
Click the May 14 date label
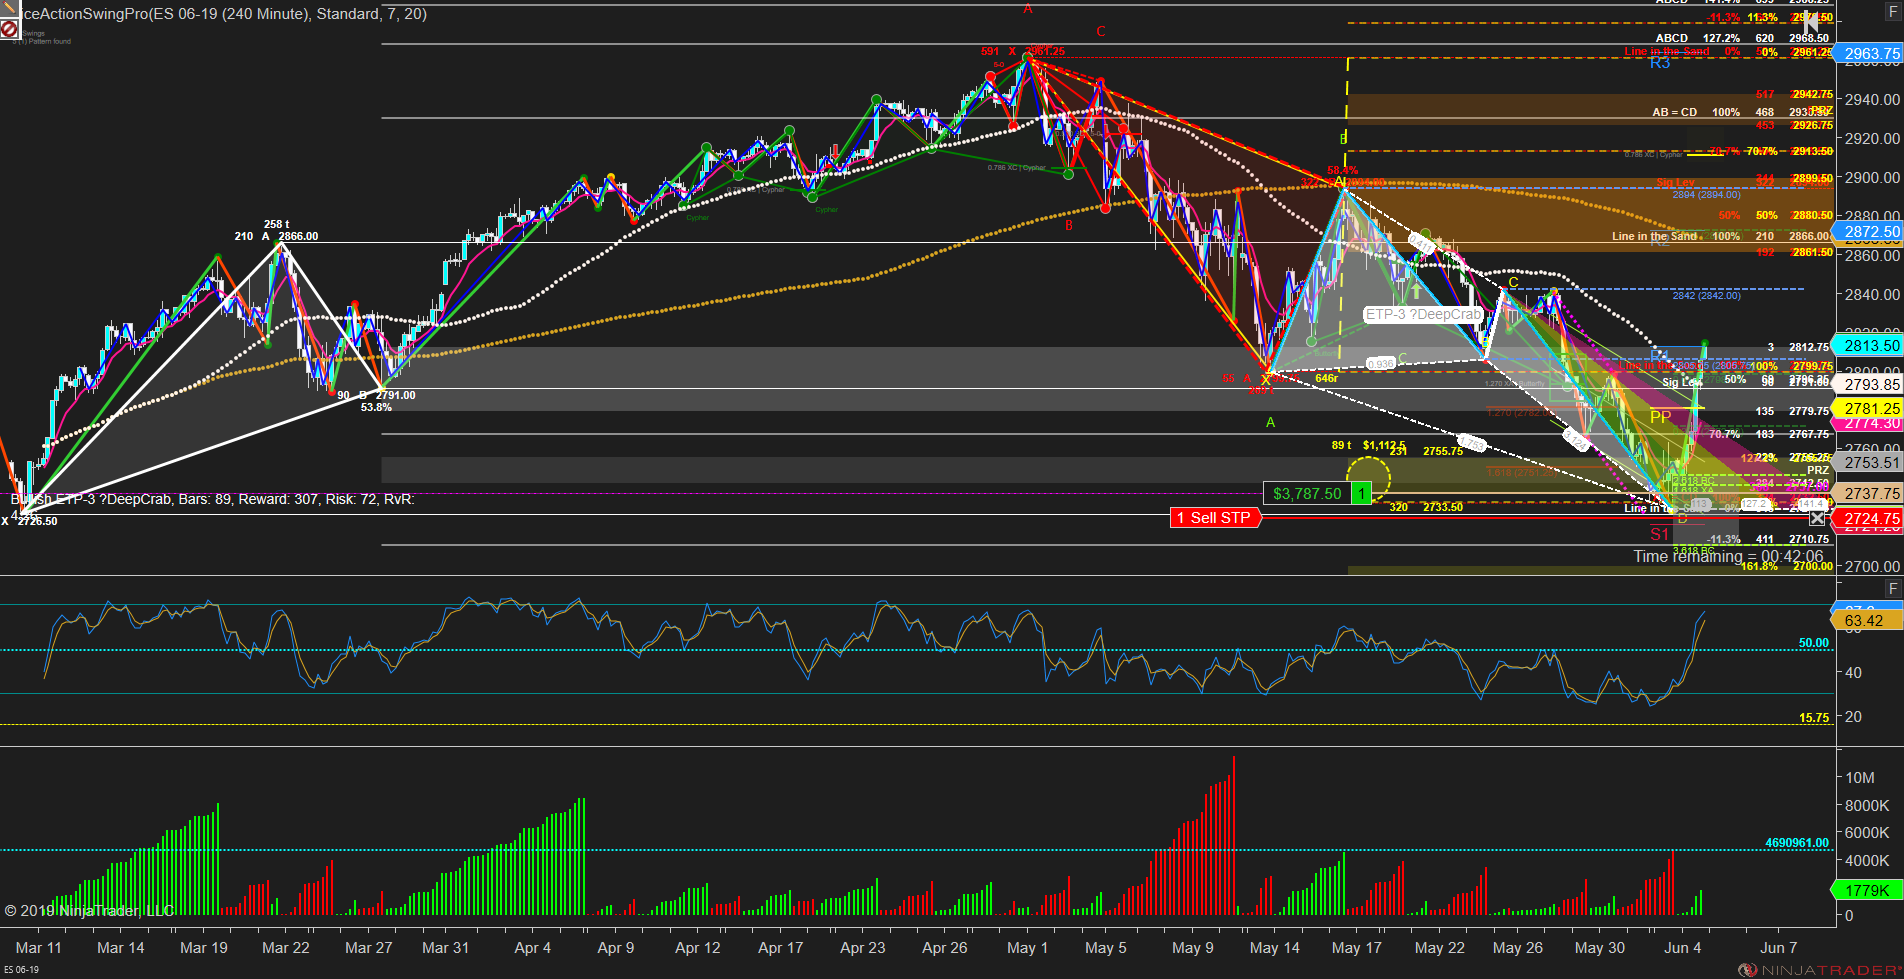(1275, 948)
